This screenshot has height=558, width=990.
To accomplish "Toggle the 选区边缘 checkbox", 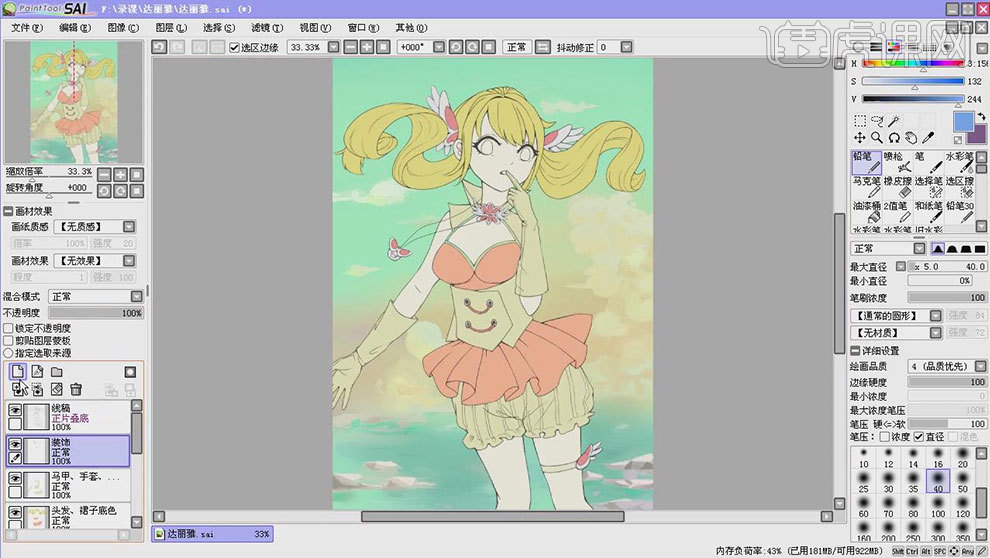I will (234, 48).
